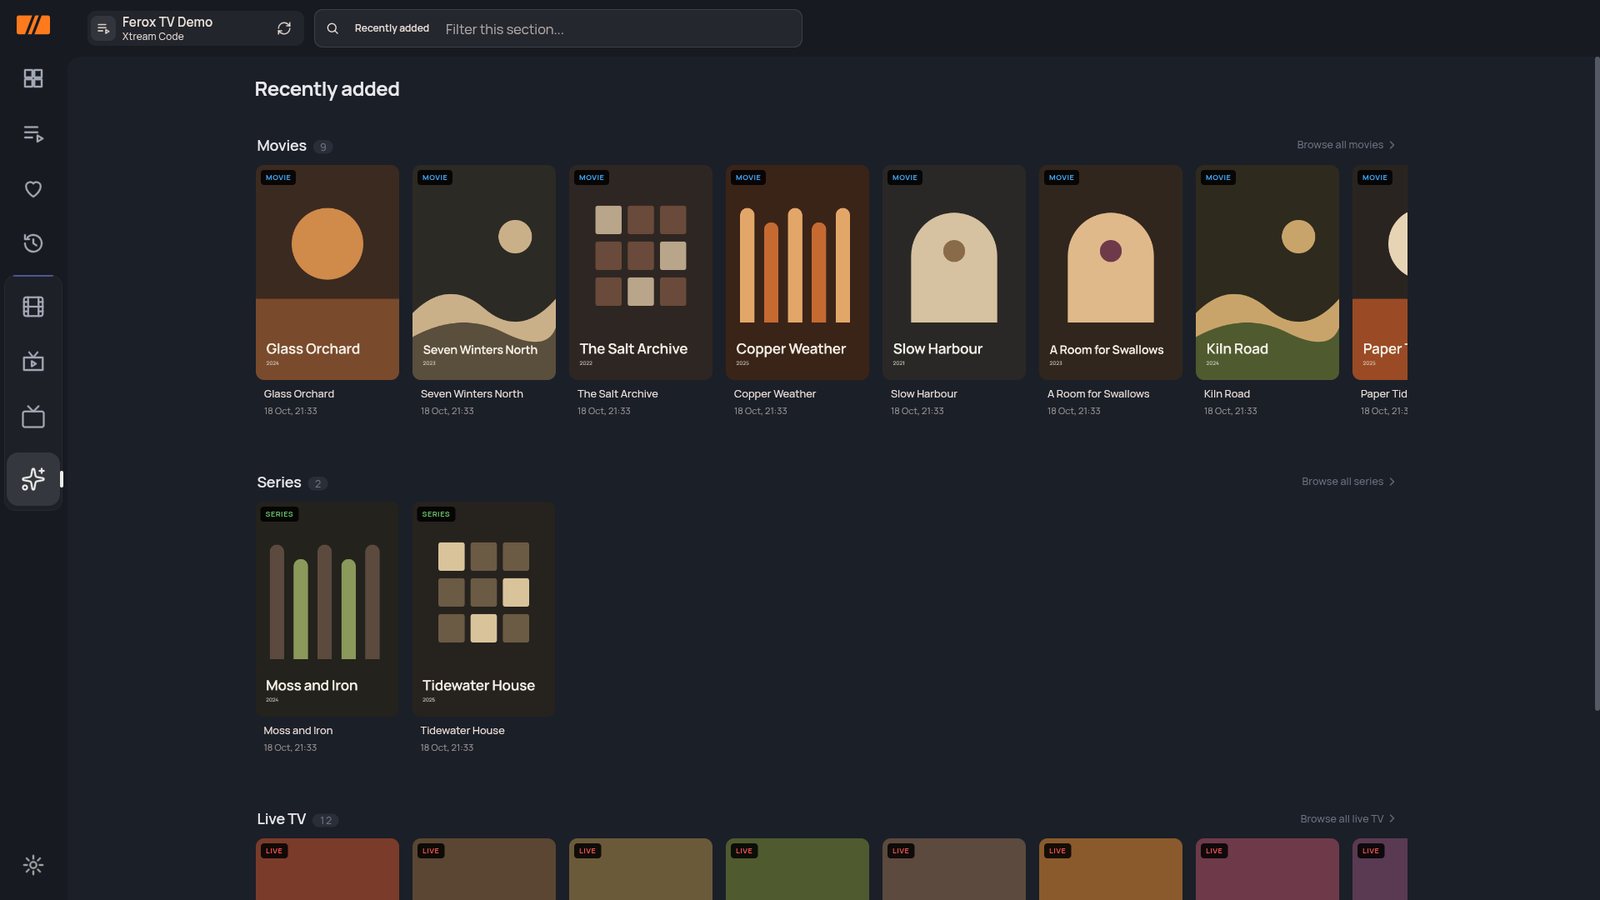The height and width of the screenshot is (900, 1600).
Task: Click the orange app logo
Action: (x=33, y=25)
